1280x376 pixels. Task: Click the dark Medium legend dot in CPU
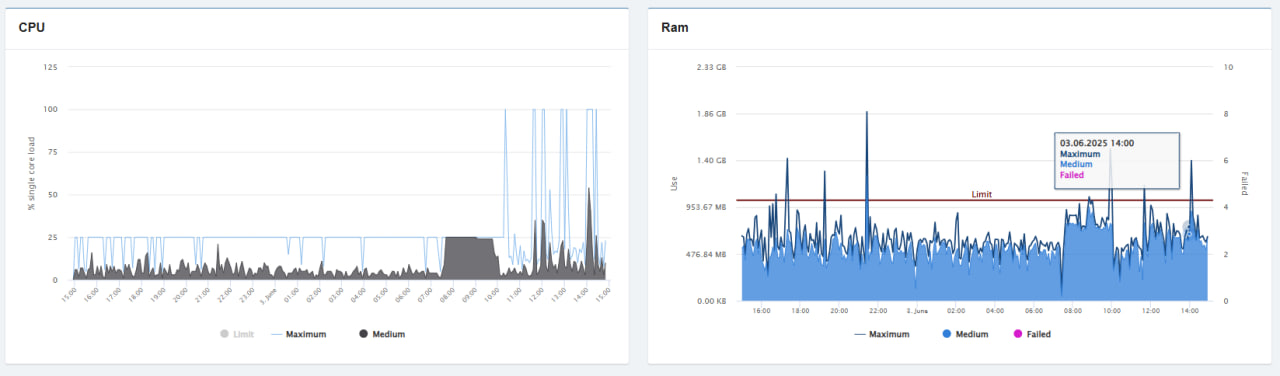click(363, 334)
